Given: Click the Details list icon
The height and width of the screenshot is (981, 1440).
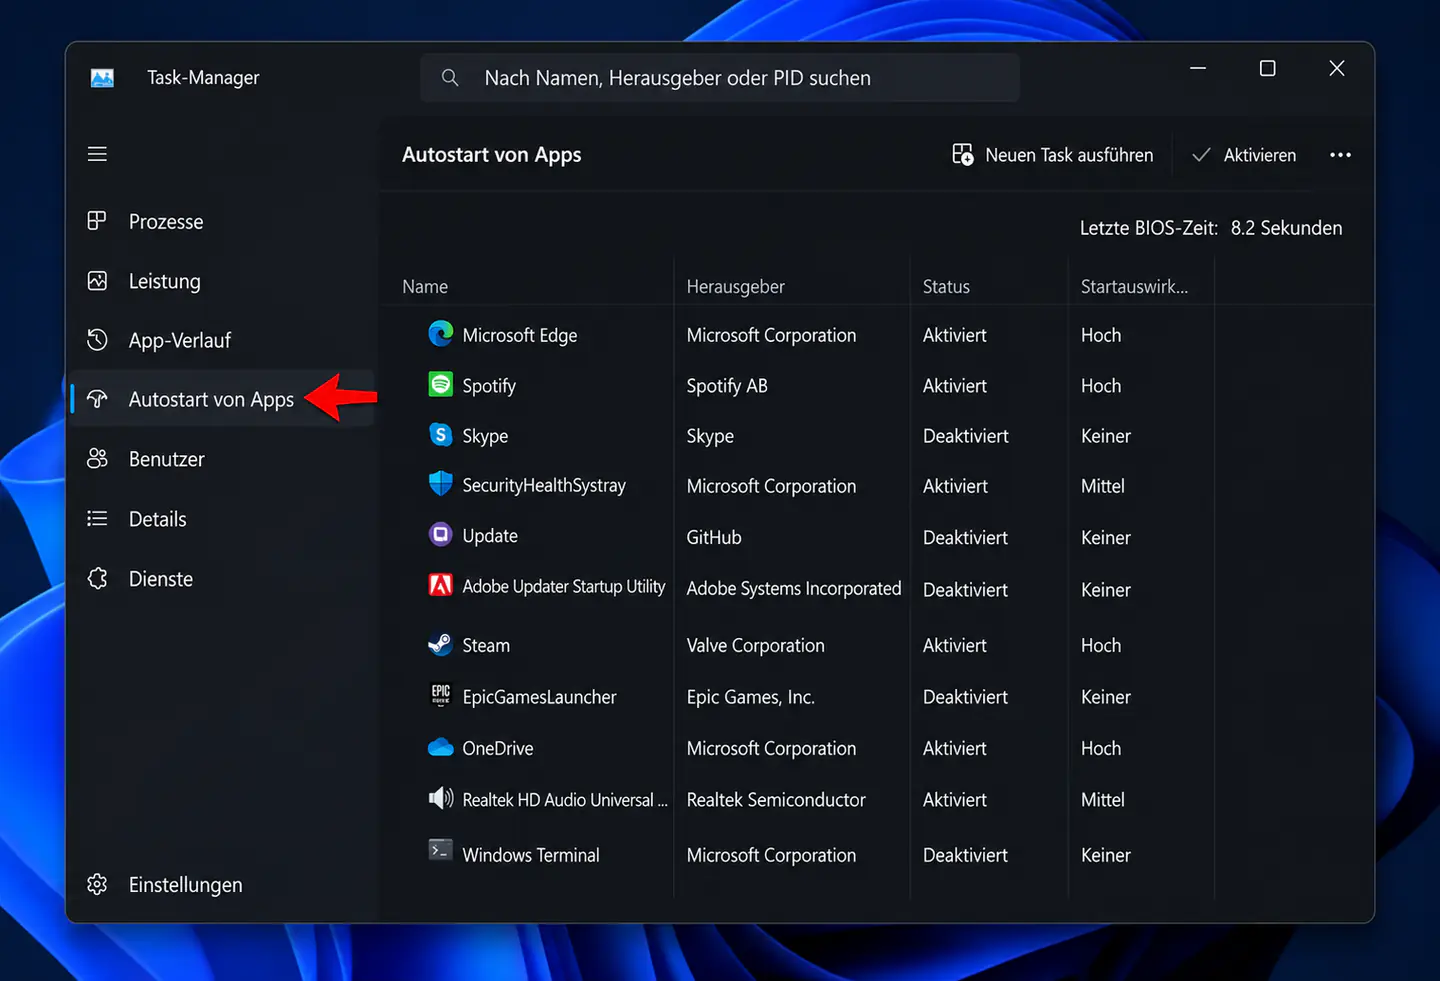Looking at the screenshot, I should tap(97, 518).
